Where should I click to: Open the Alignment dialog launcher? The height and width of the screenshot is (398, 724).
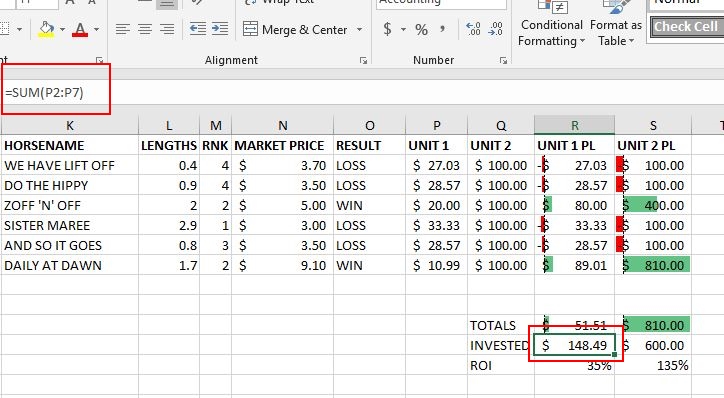[x=364, y=60]
